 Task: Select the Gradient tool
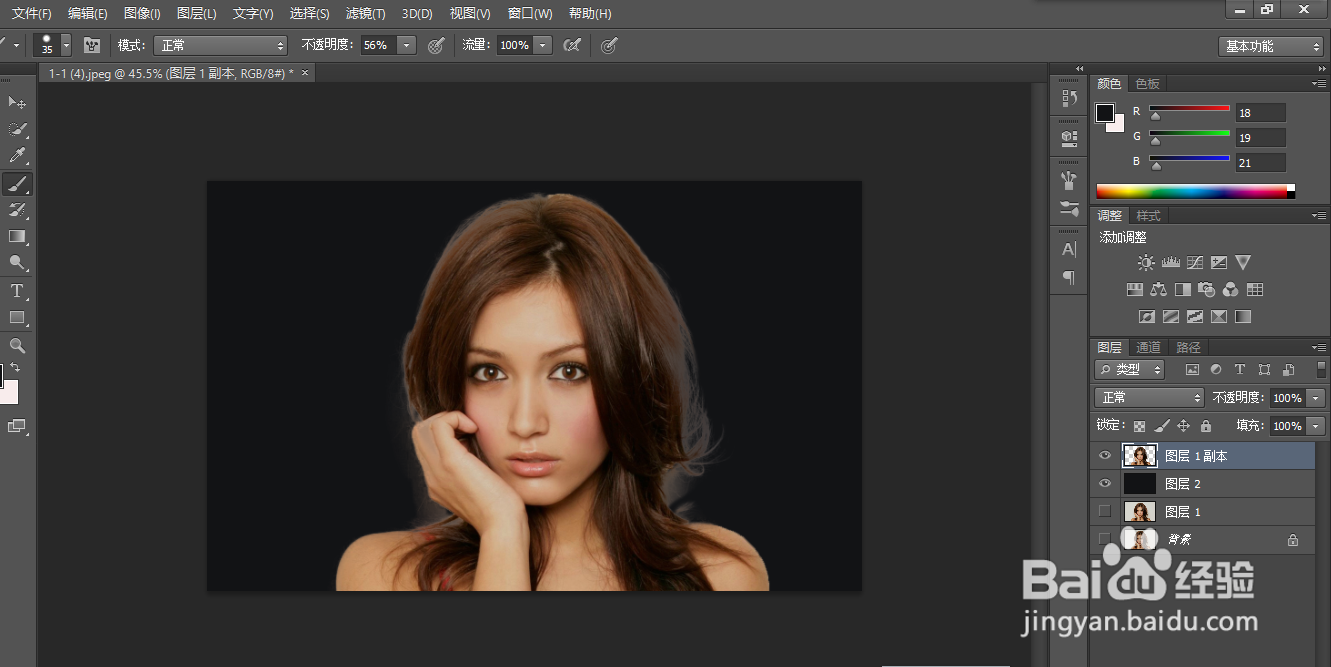coord(17,237)
